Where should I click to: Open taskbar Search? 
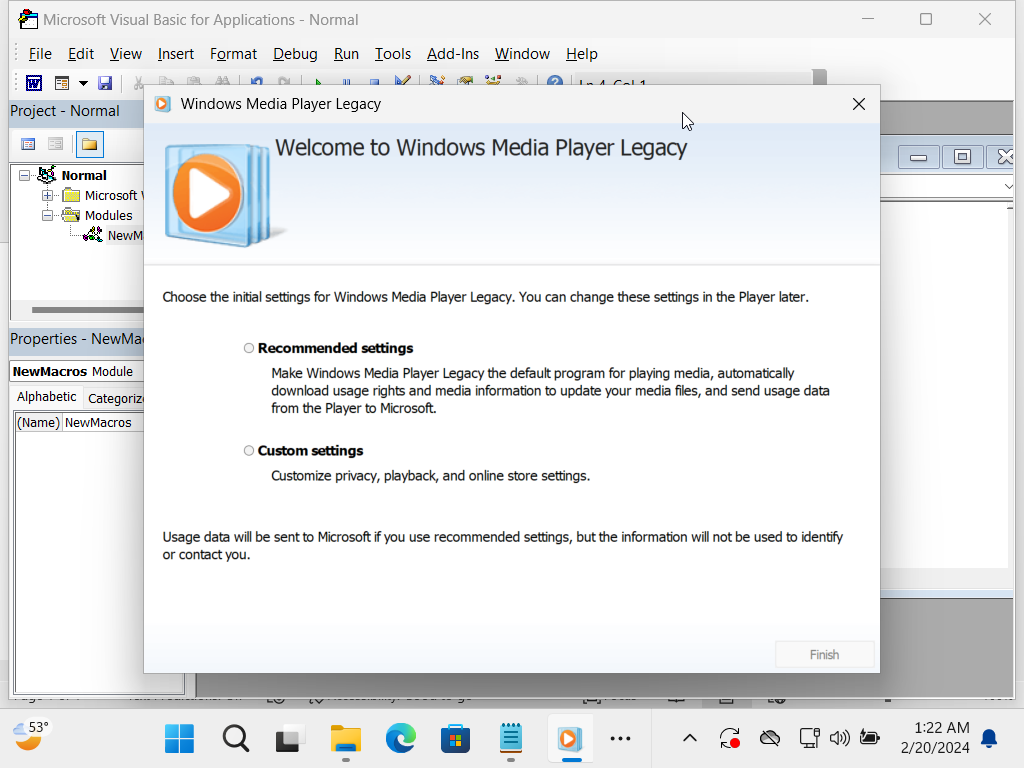235,739
